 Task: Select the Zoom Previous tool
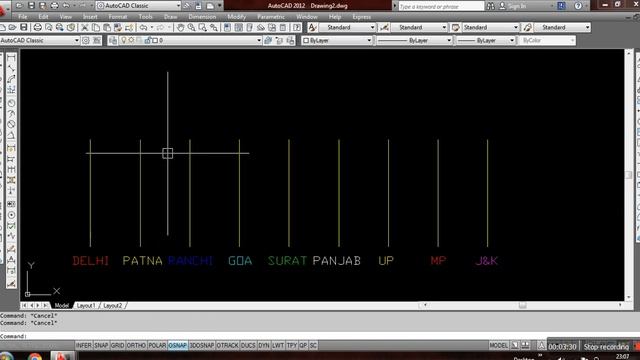[213, 27]
